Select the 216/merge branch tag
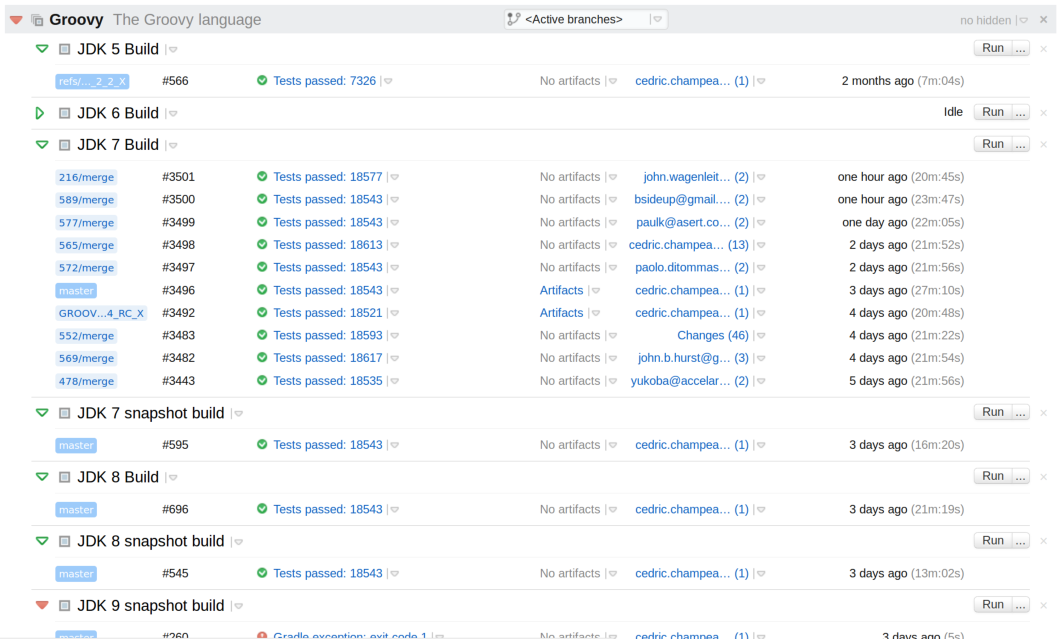Image resolution: width=1062 pixels, height=639 pixels. [86, 178]
